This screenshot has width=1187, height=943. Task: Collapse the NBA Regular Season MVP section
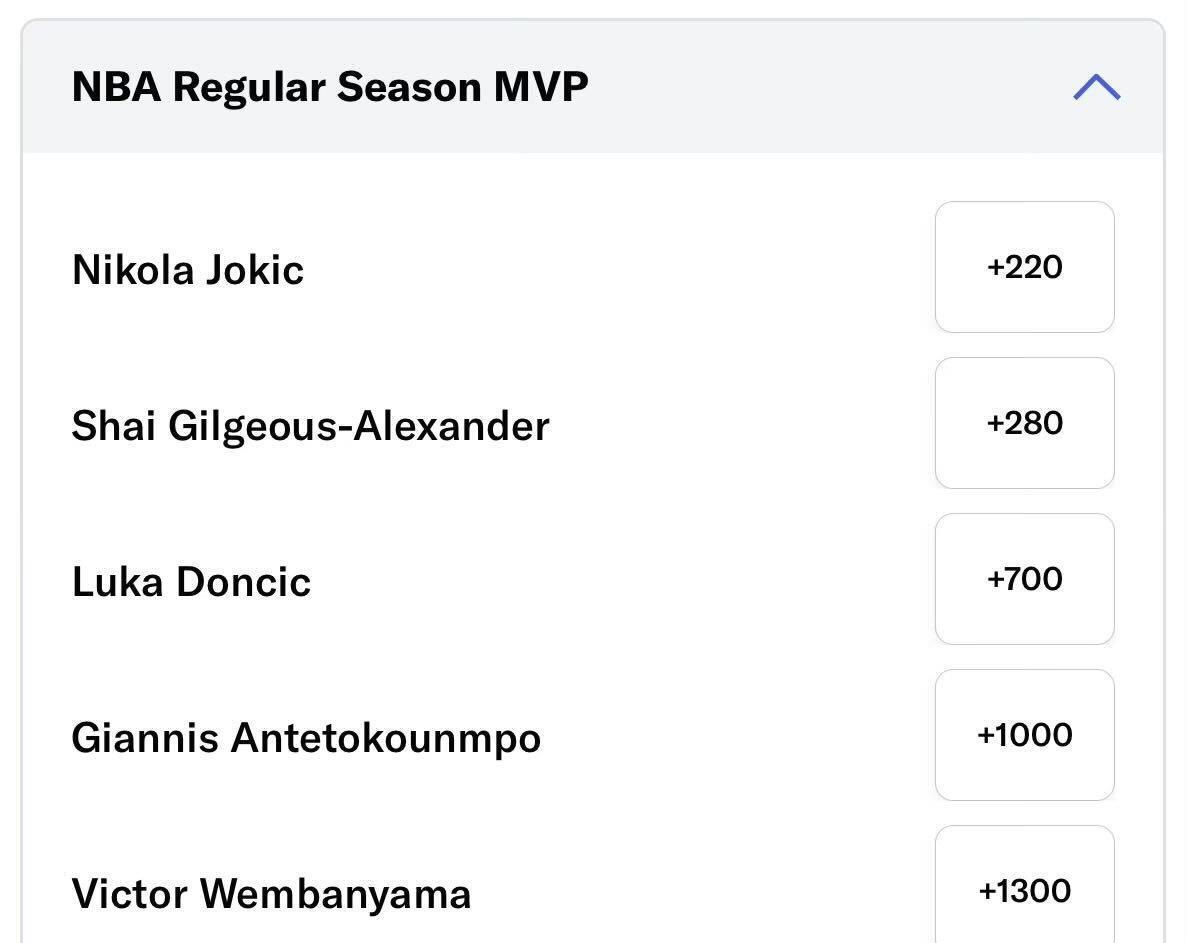pyautogui.click(x=1096, y=87)
